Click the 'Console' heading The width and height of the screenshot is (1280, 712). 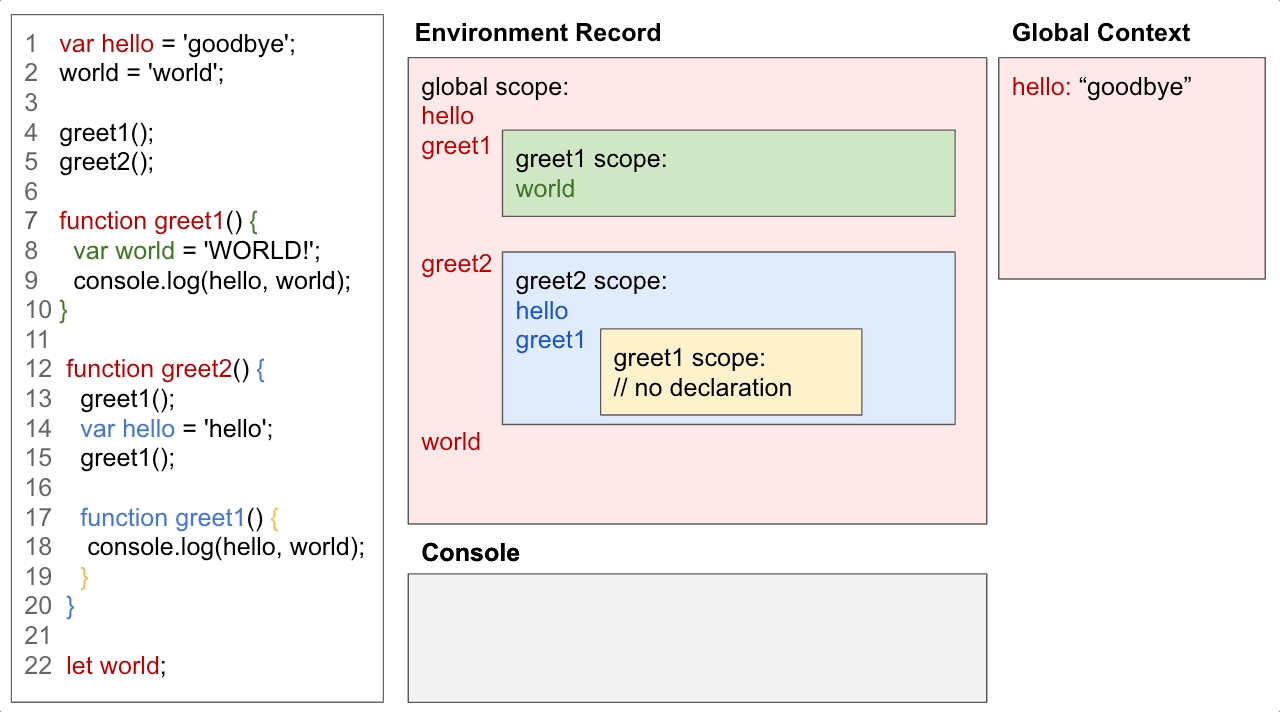coord(470,553)
